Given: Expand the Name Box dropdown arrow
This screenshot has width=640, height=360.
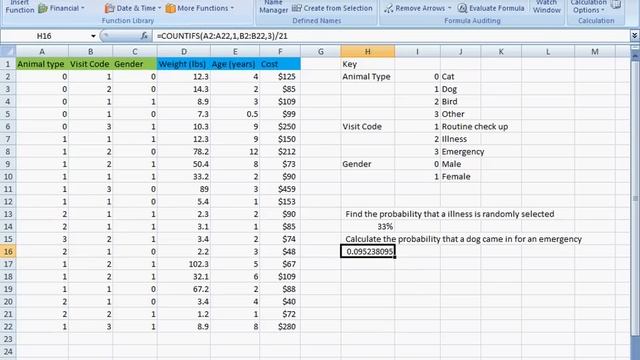Looking at the screenshot, I should click(x=93, y=36).
